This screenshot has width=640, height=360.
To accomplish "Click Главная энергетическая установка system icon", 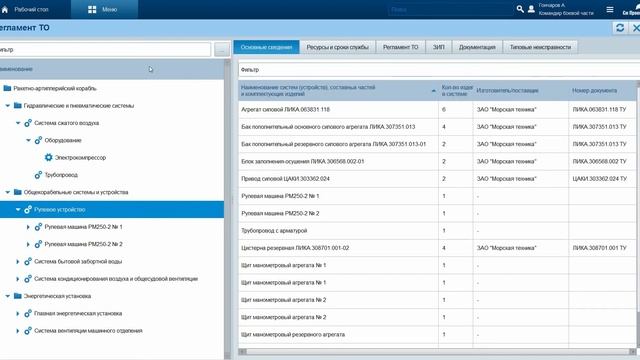I will tap(28, 313).
